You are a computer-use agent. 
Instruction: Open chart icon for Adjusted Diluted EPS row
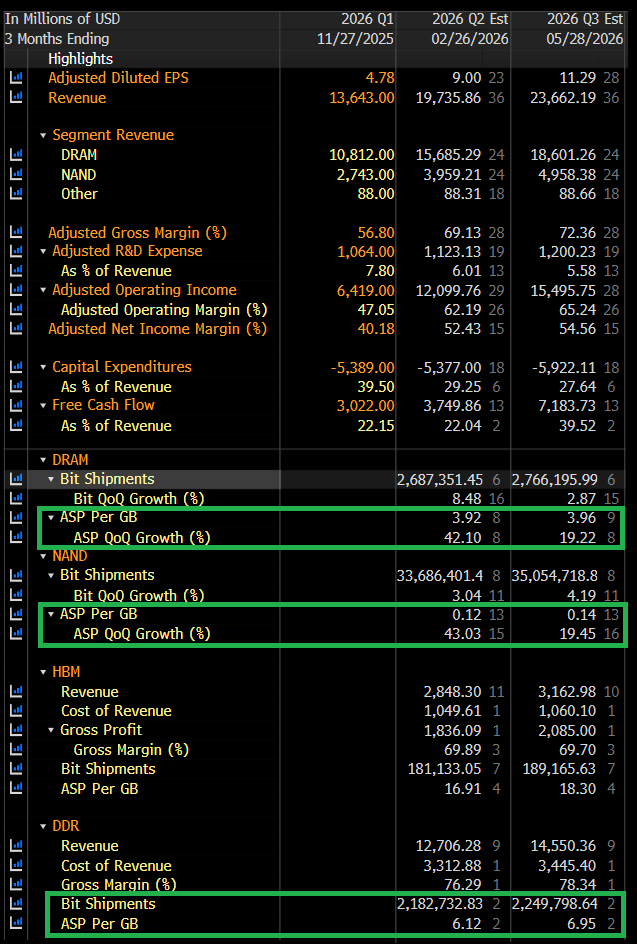(x=16, y=78)
